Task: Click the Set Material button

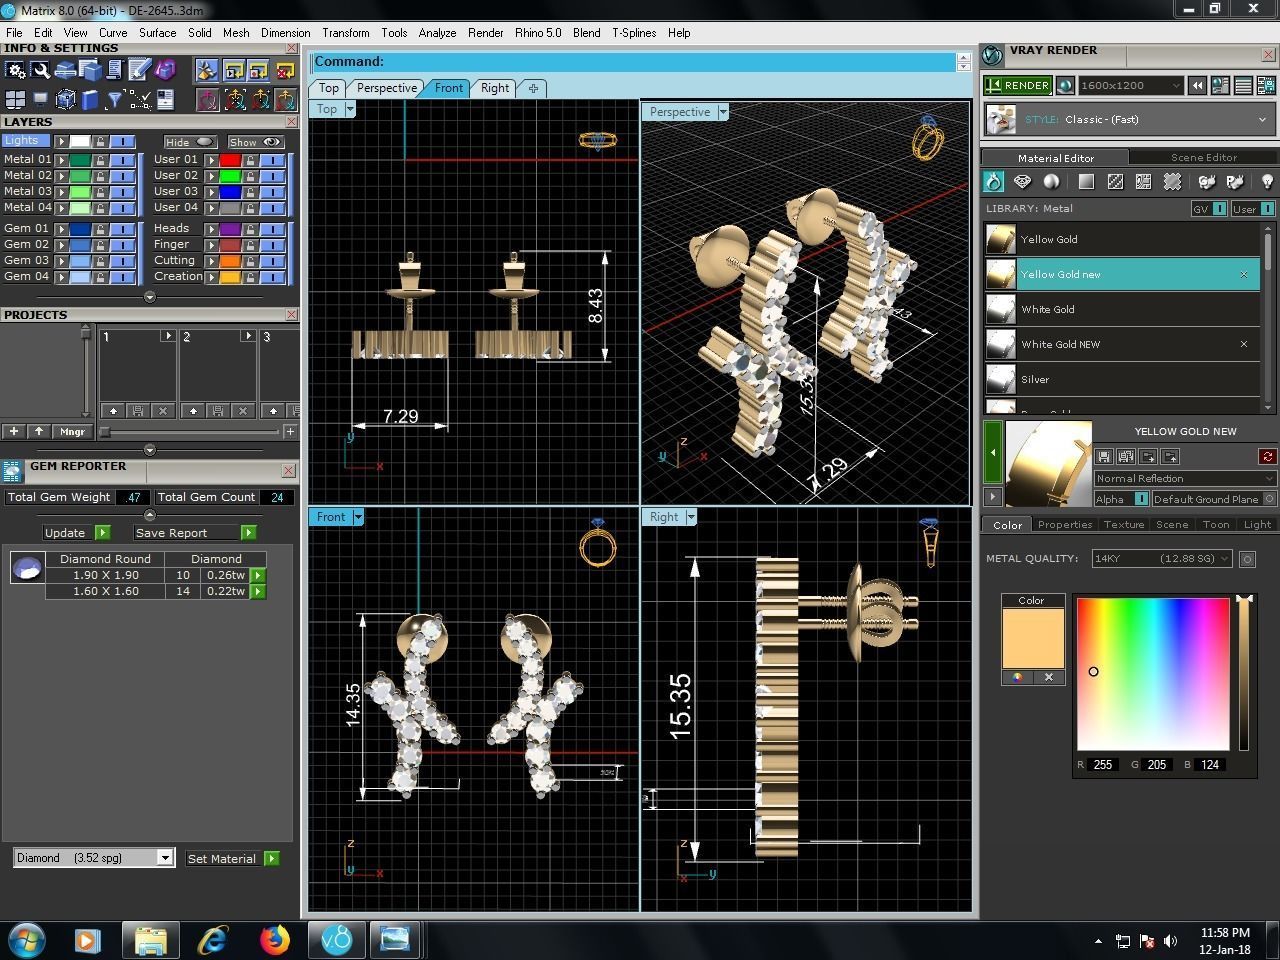Action: 232,859
